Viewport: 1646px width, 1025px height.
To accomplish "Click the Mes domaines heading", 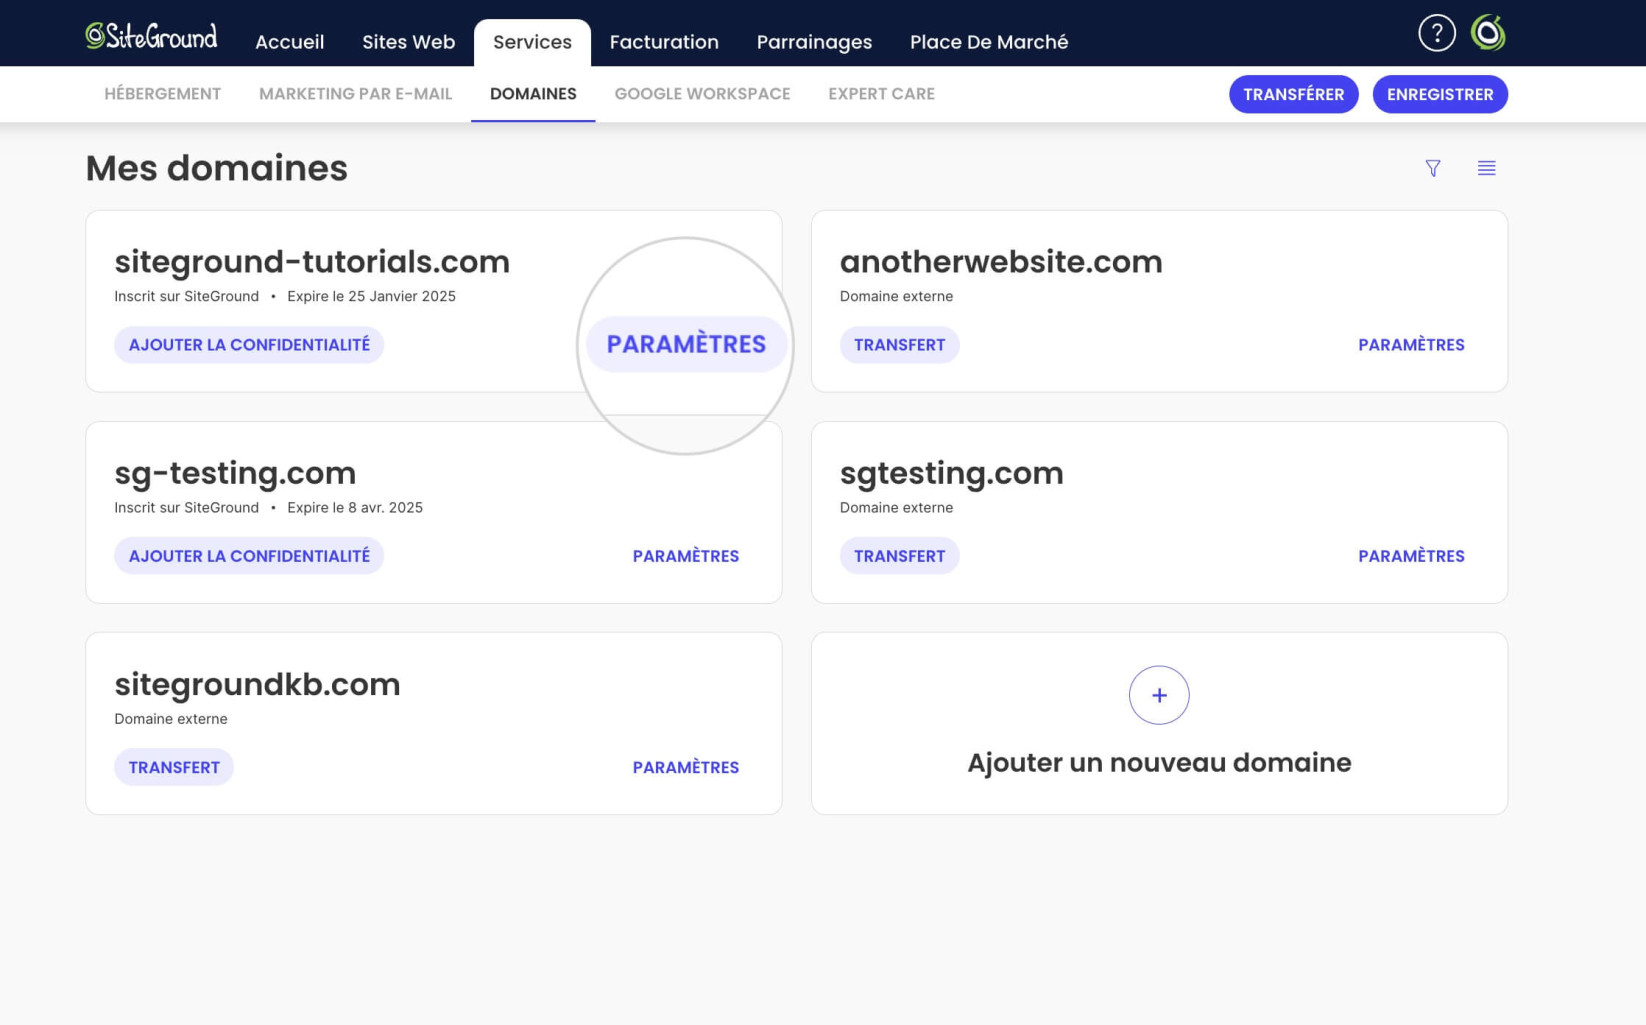I will click(x=216, y=168).
